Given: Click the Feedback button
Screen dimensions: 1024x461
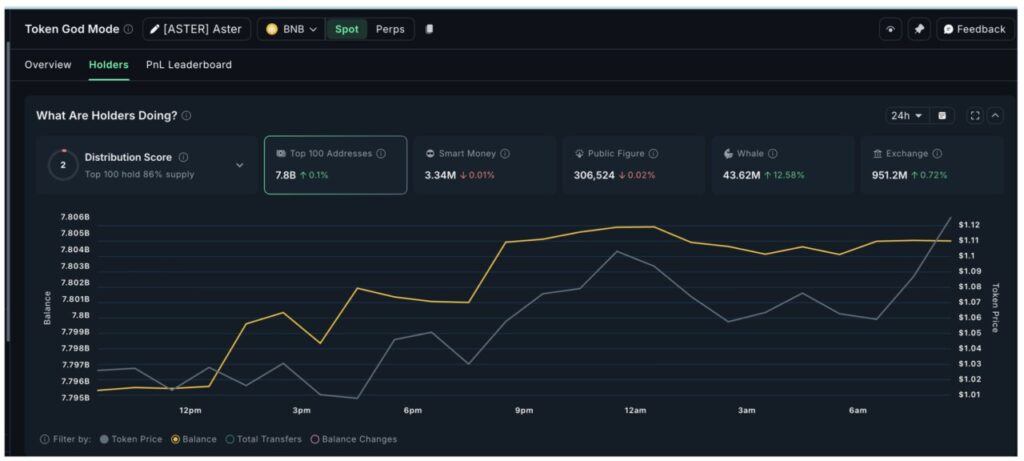Looking at the screenshot, I should 973,29.
